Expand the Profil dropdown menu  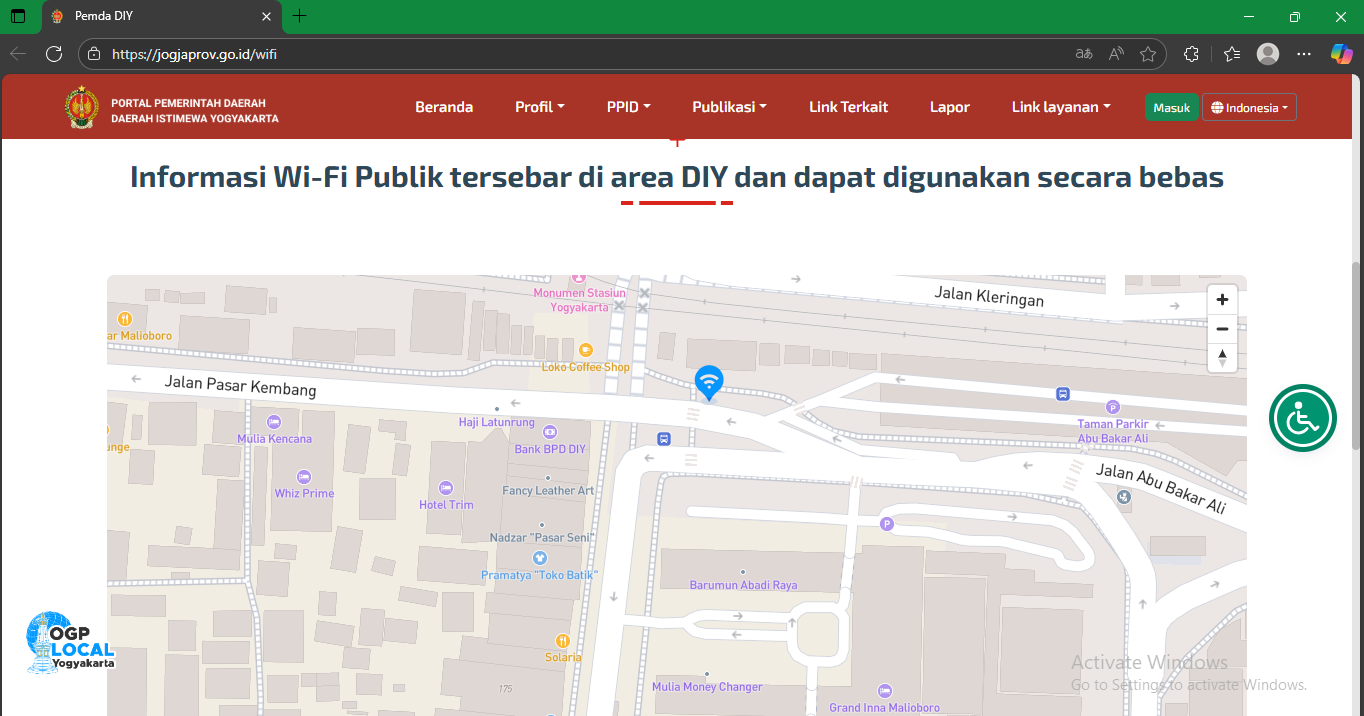coord(539,107)
